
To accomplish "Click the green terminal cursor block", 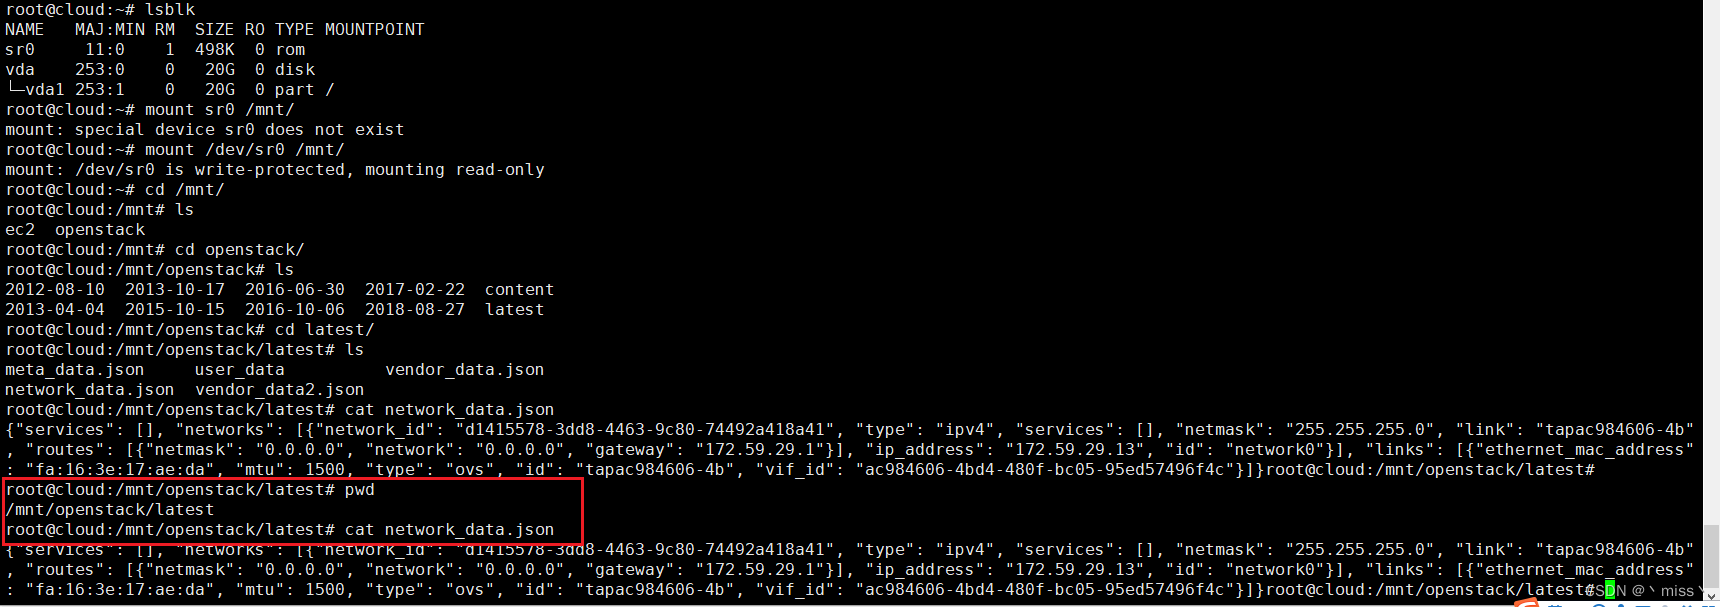I will pos(1610,590).
